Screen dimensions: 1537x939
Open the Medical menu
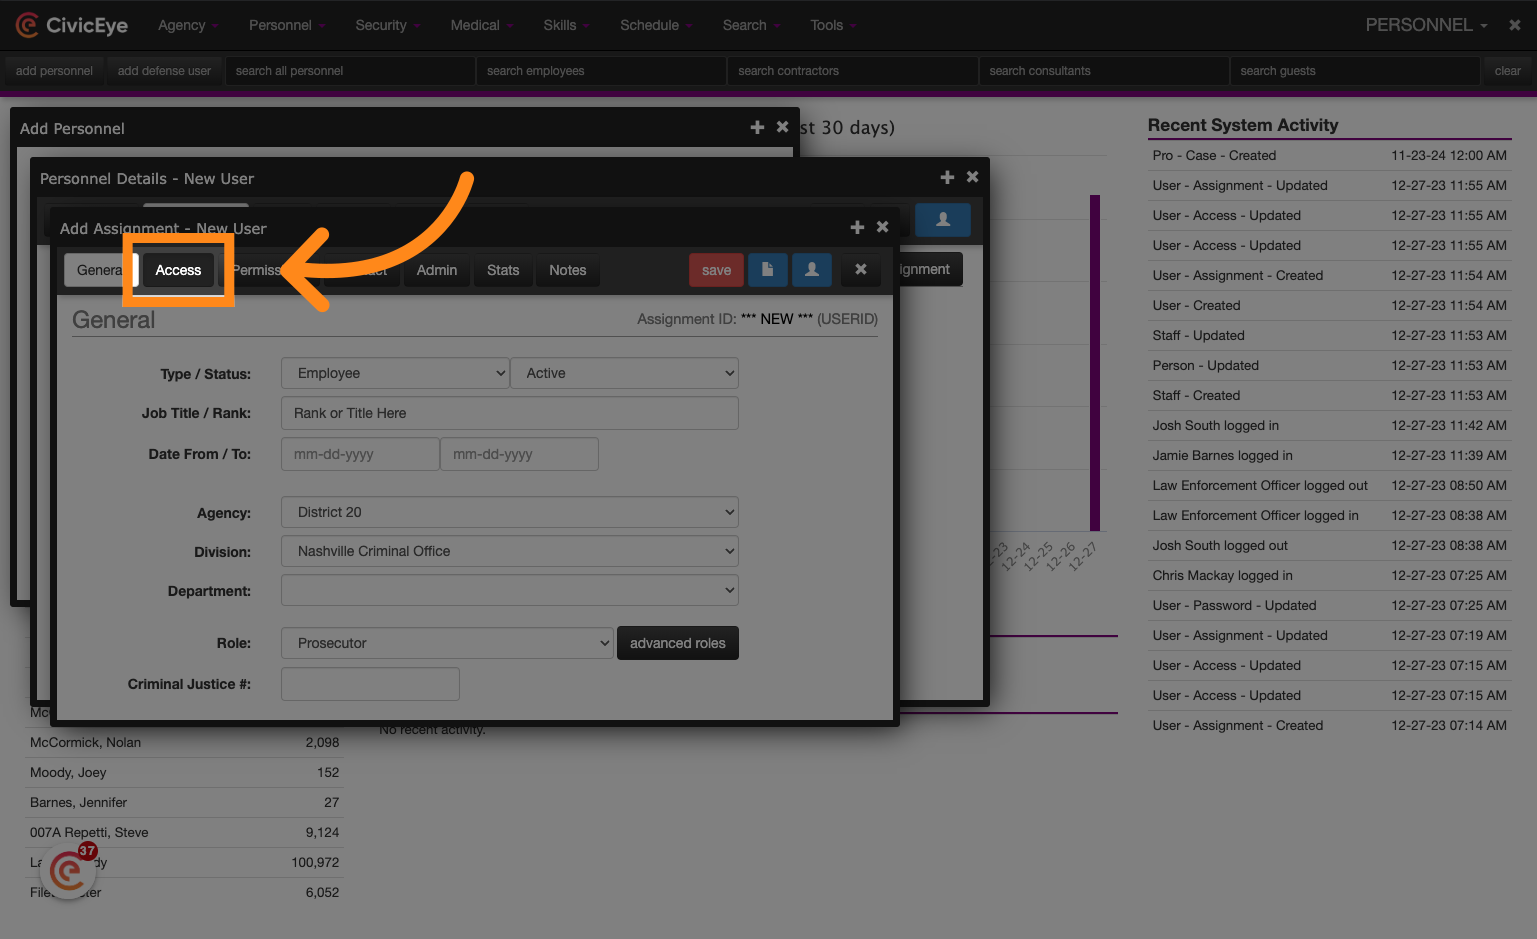coord(481,25)
